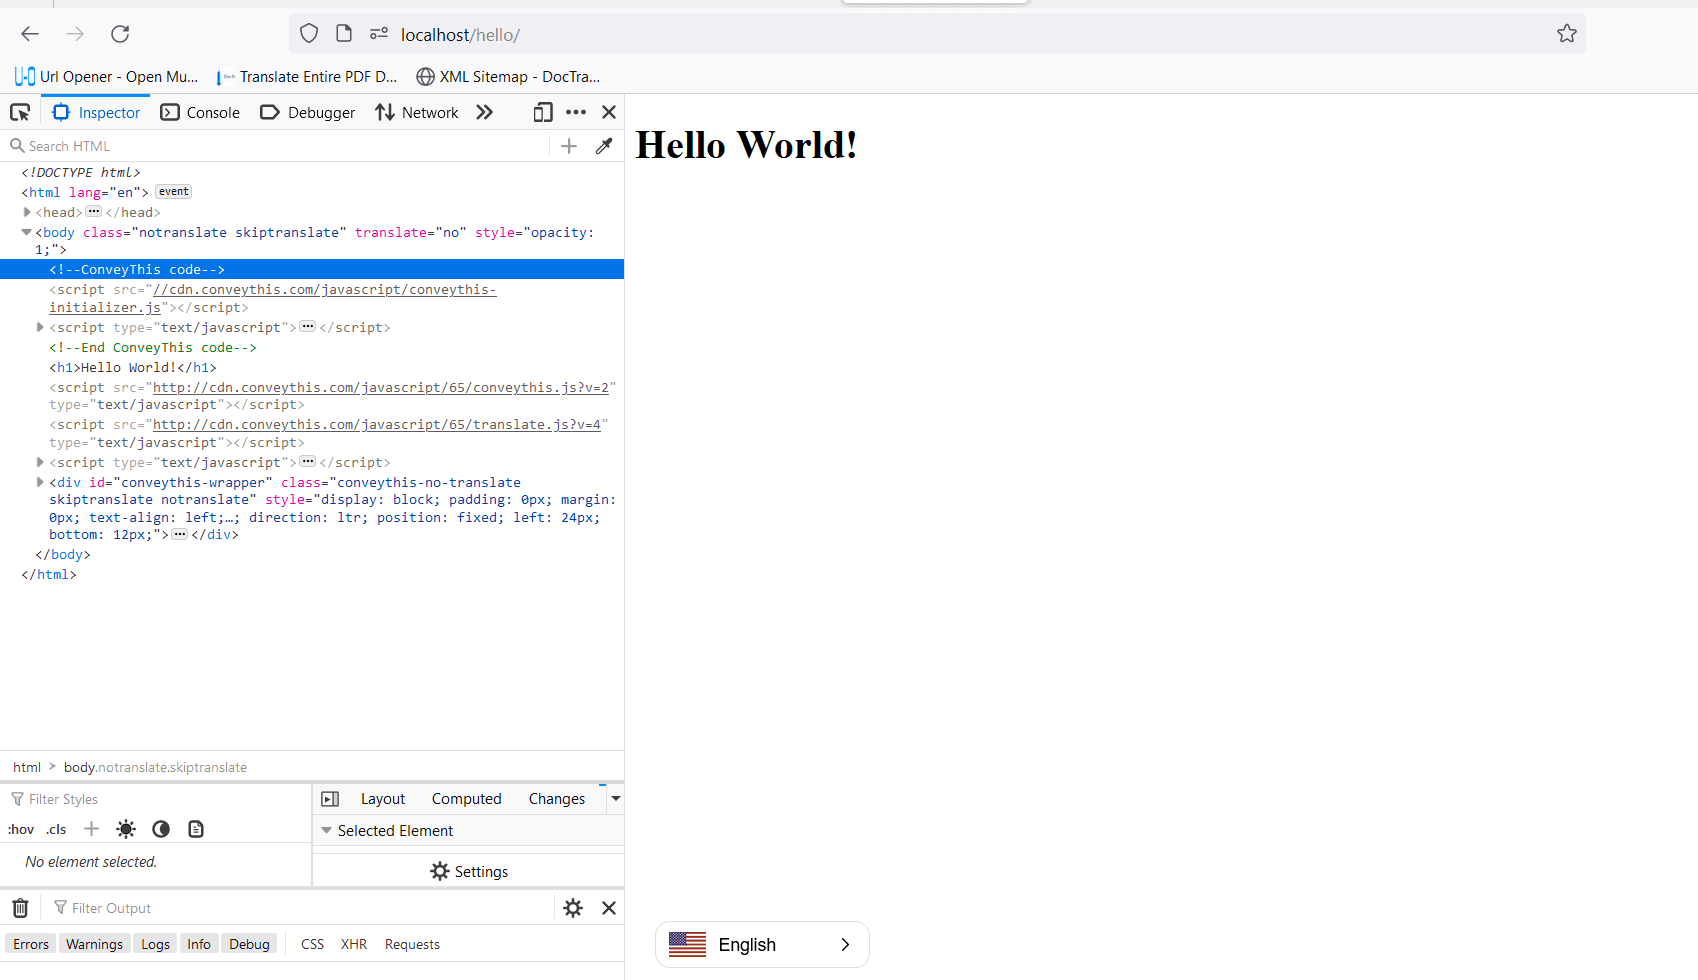Screen dimensions: 1698x980
Task: Toggle the Info console filter
Action: pyautogui.click(x=199, y=944)
